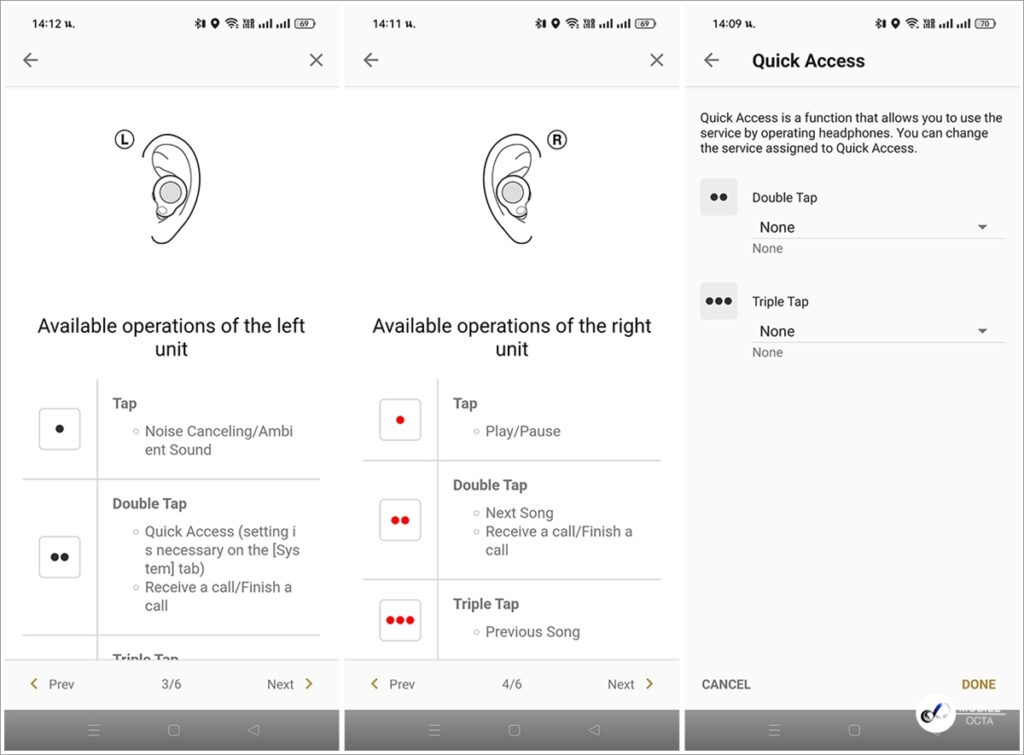Close the left unit operations guide
This screenshot has width=1024, height=755.
click(x=316, y=60)
